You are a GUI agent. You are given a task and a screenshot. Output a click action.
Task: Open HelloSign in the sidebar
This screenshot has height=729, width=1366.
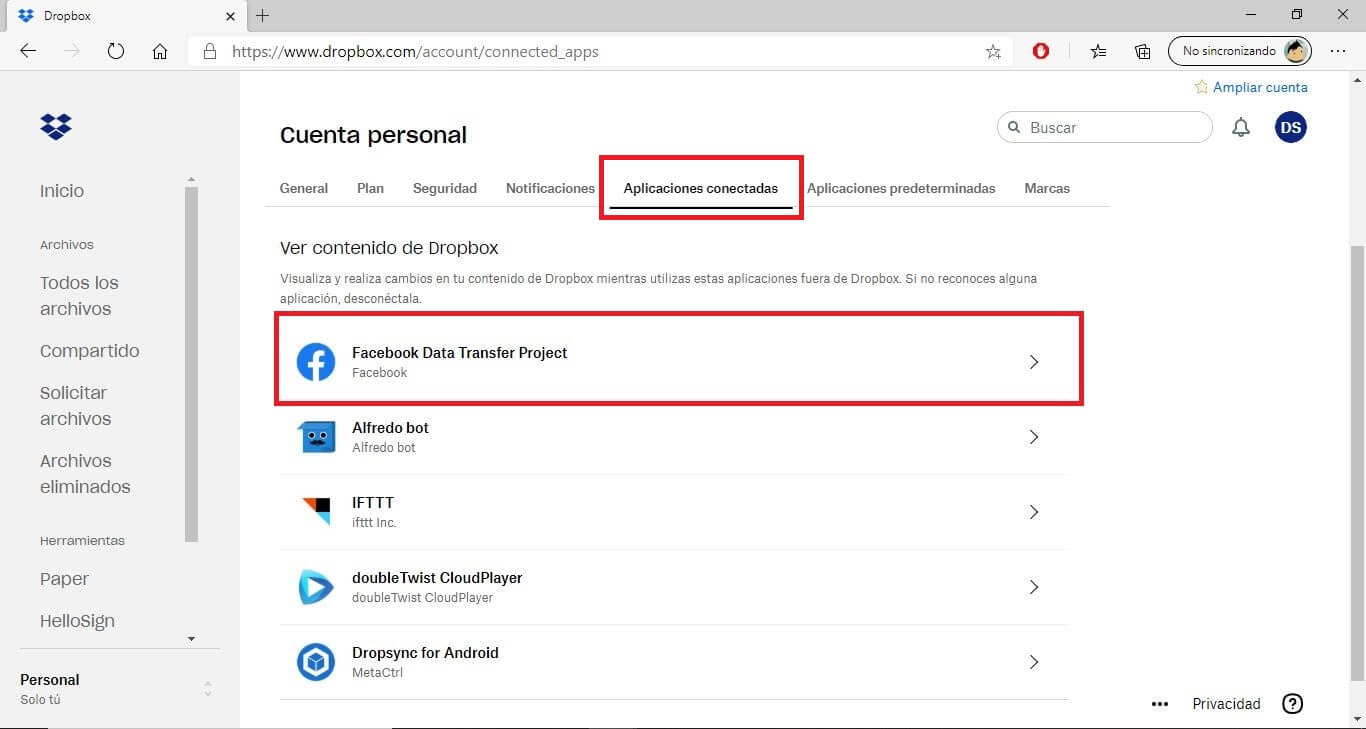coord(77,621)
